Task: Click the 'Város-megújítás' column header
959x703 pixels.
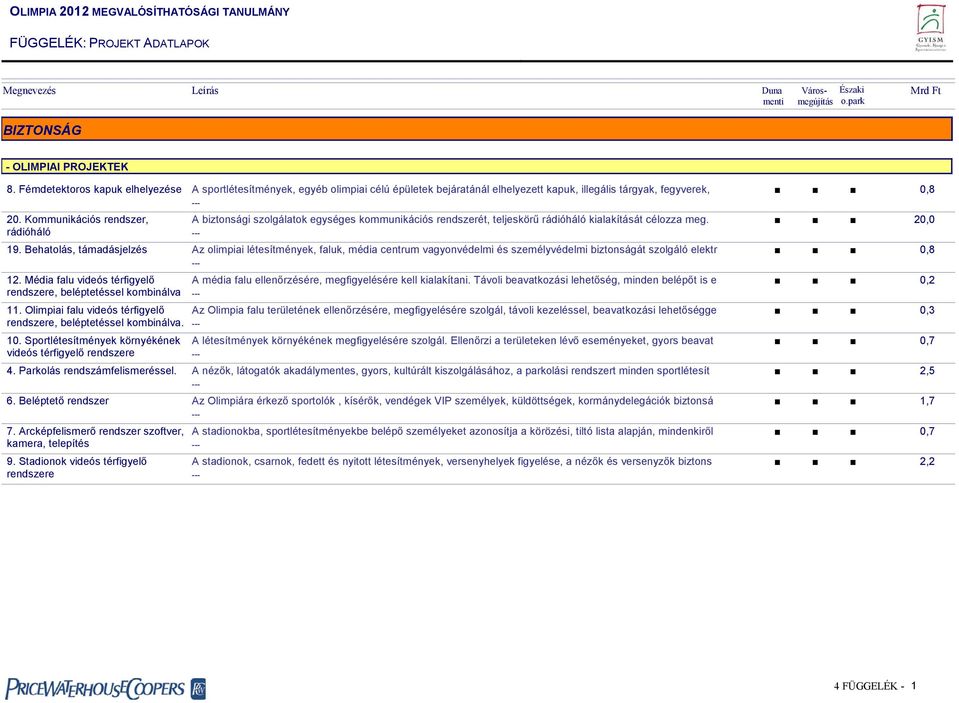Action: [815, 96]
